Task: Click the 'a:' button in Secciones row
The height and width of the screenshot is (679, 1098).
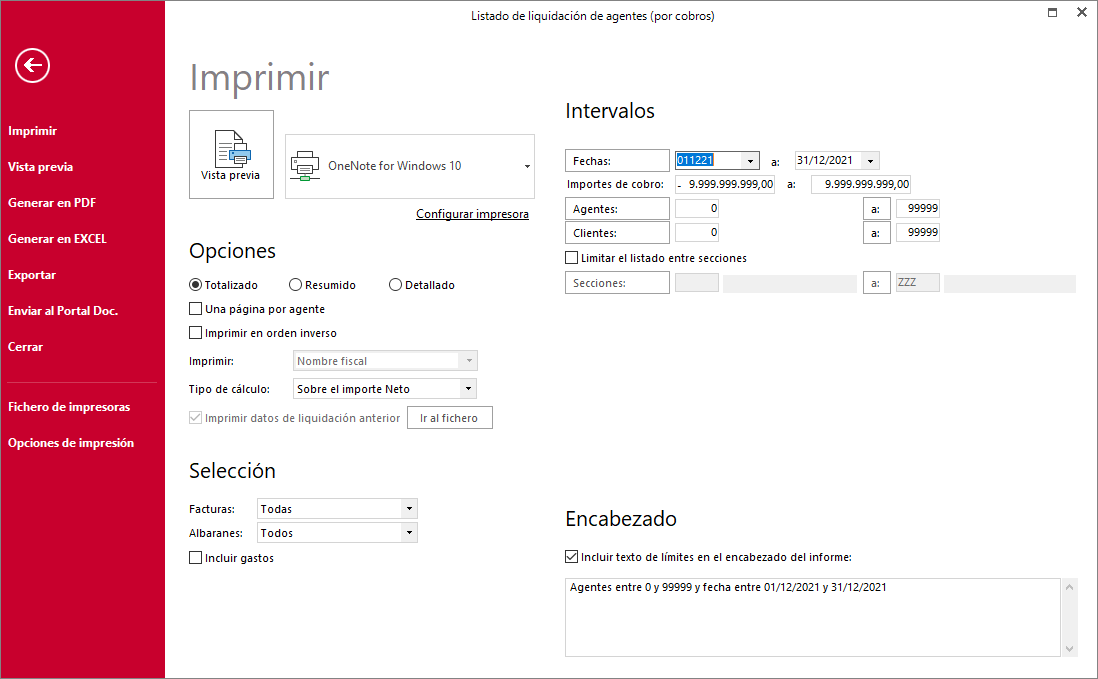Action: [876, 283]
